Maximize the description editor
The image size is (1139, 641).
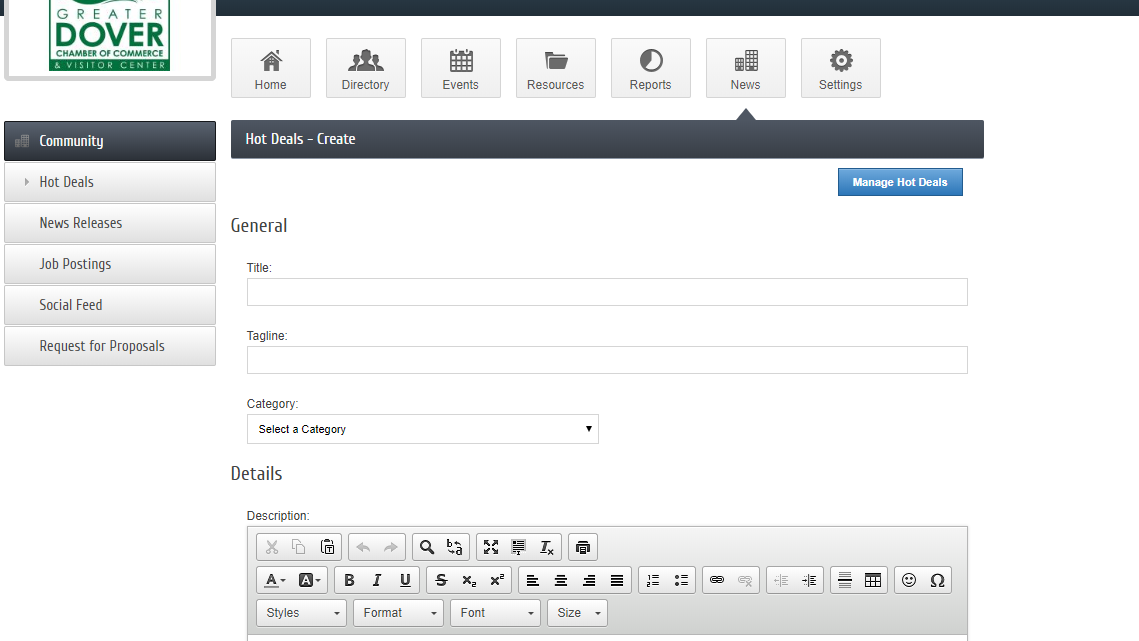click(491, 547)
